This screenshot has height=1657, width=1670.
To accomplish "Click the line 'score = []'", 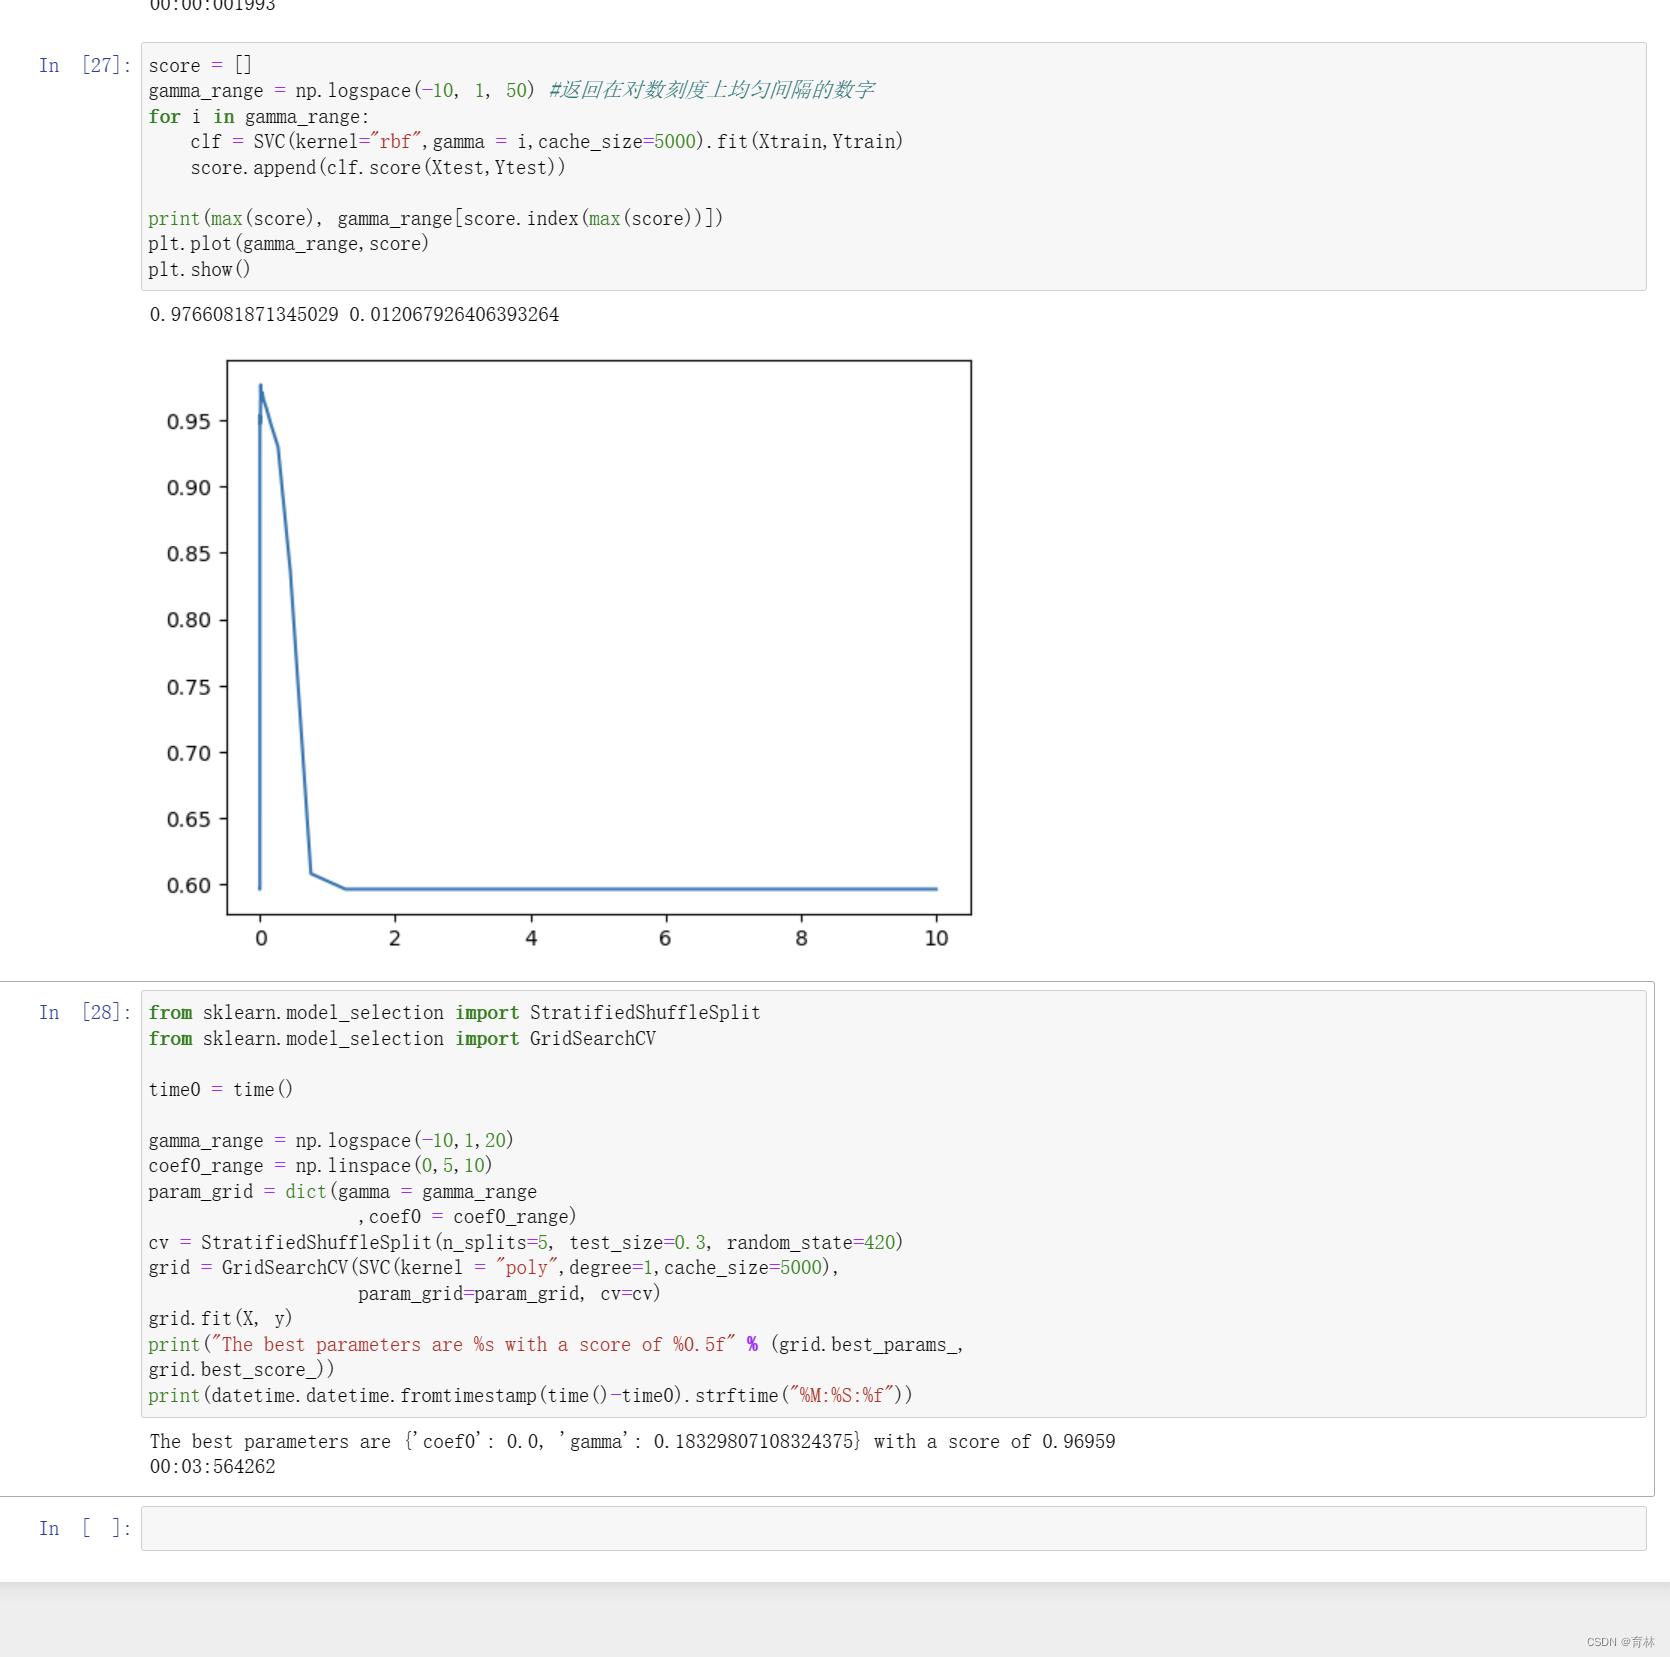I will [x=200, y=65].
